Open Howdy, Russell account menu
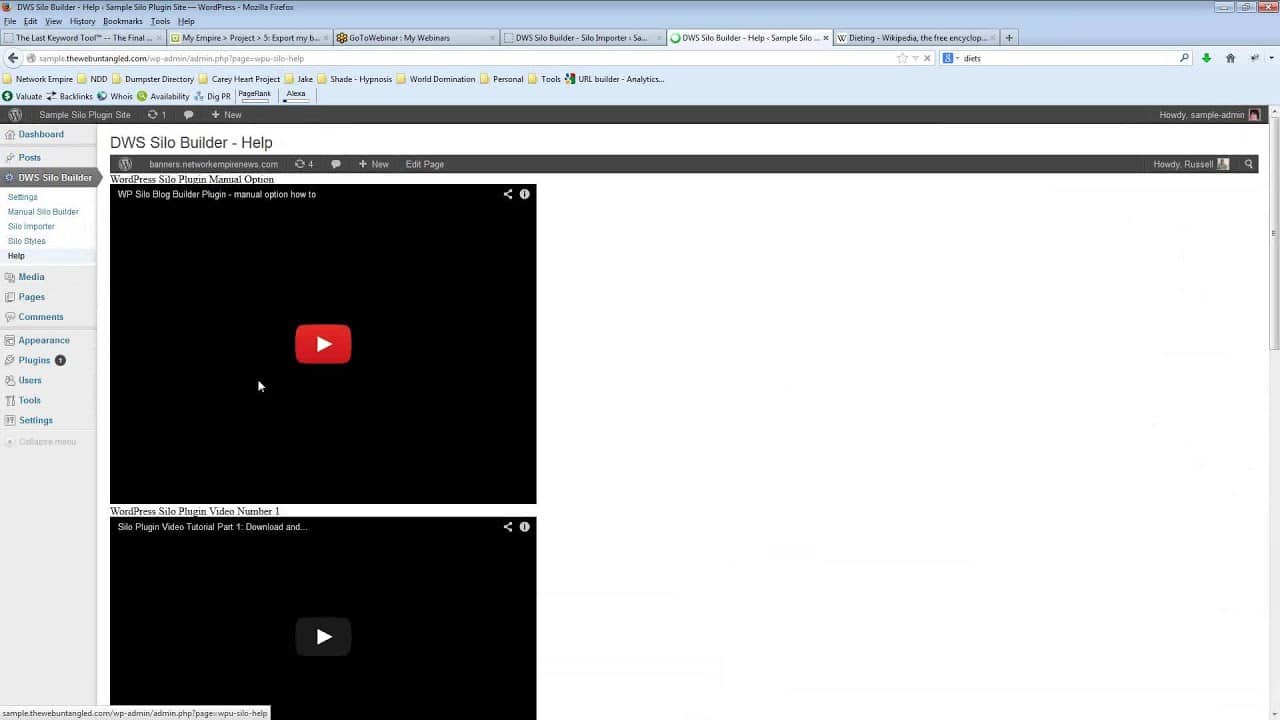Viewport: 1280px width, 720px height. point(1190,164)
